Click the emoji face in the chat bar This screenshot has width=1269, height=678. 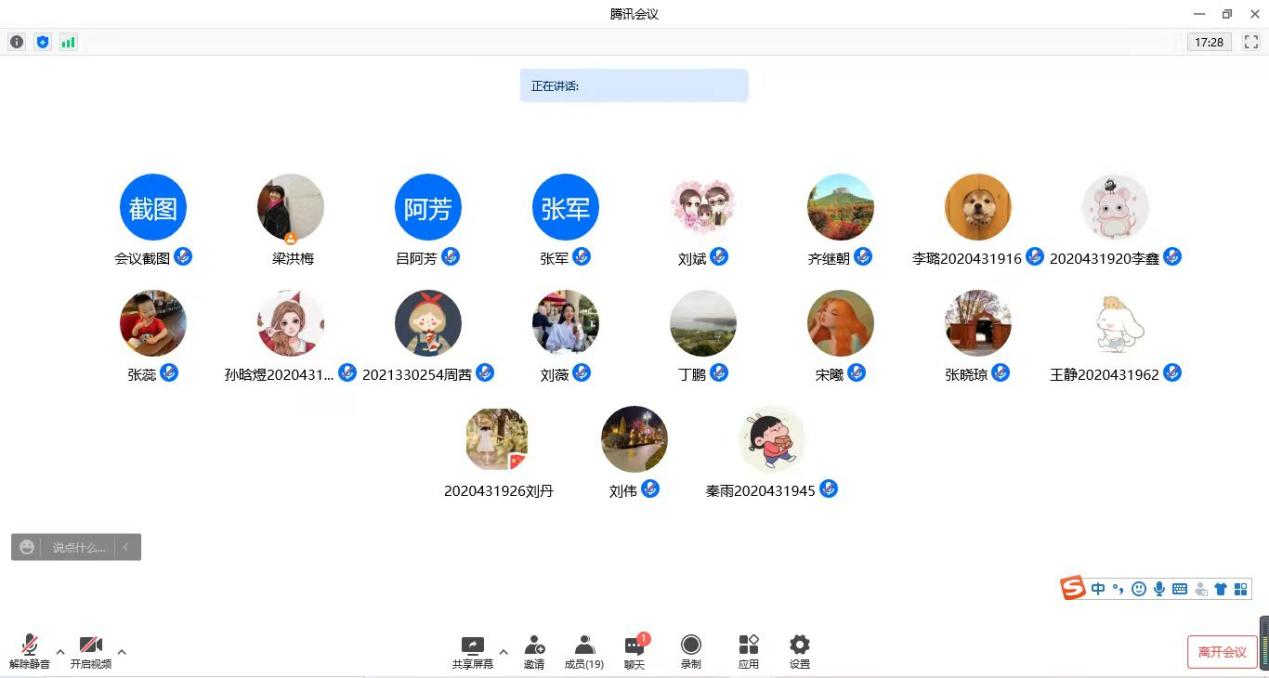[x=27, y=547]
